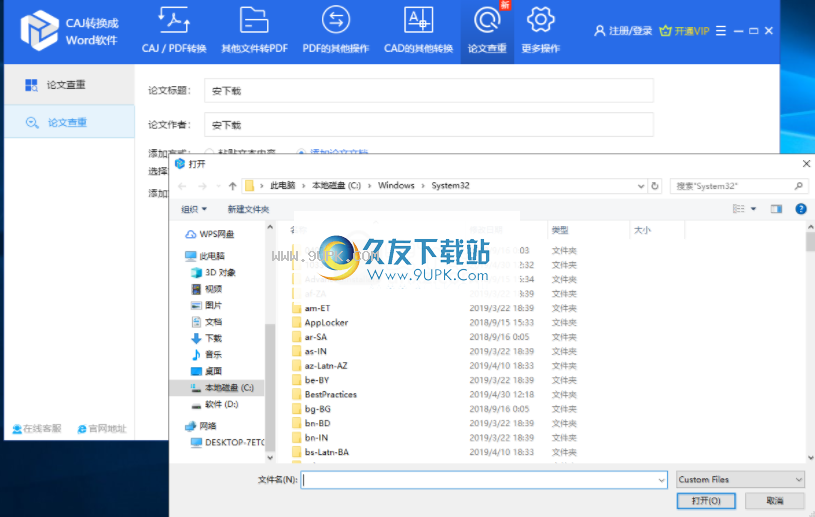Open 下载 folder in tree
This screenshot has width=815, height=517.
pos(207,338)
